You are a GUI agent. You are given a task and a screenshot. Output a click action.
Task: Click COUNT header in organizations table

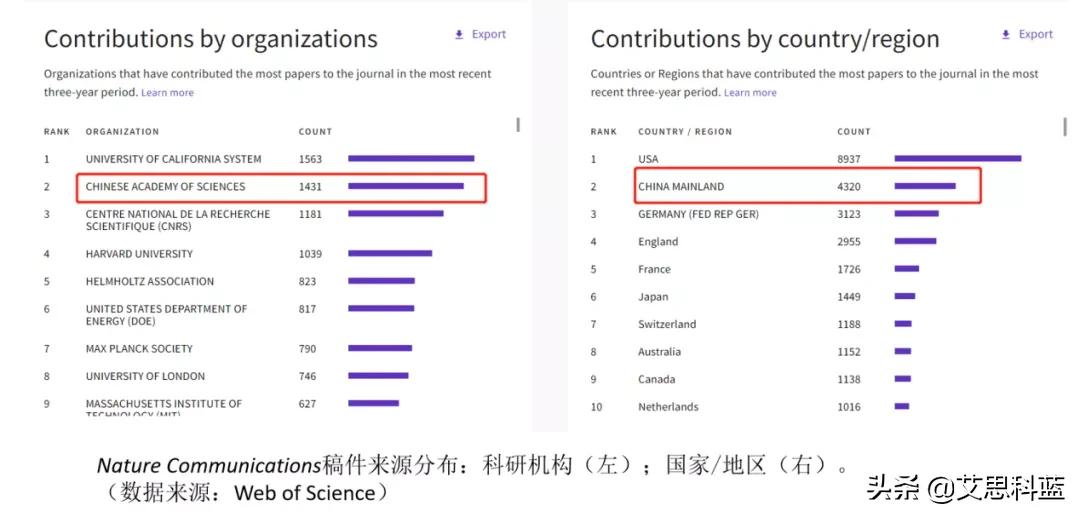click(x=315, y=131)
